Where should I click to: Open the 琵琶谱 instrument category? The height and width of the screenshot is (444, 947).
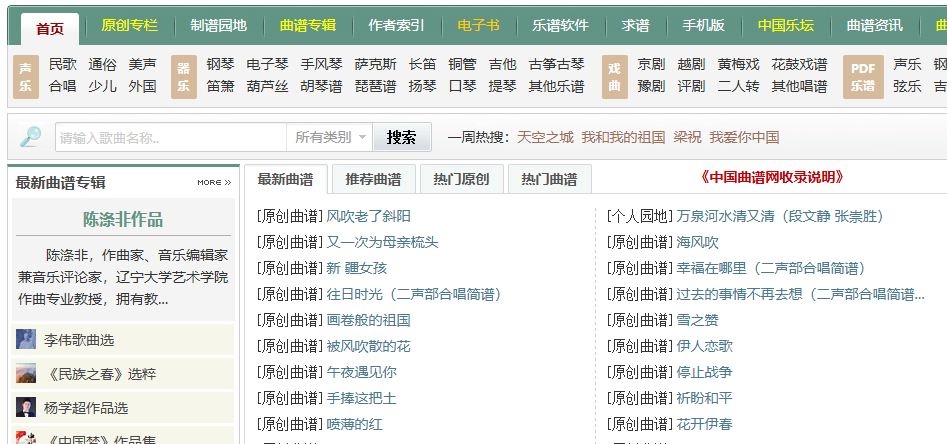click(x=376, y=86)
